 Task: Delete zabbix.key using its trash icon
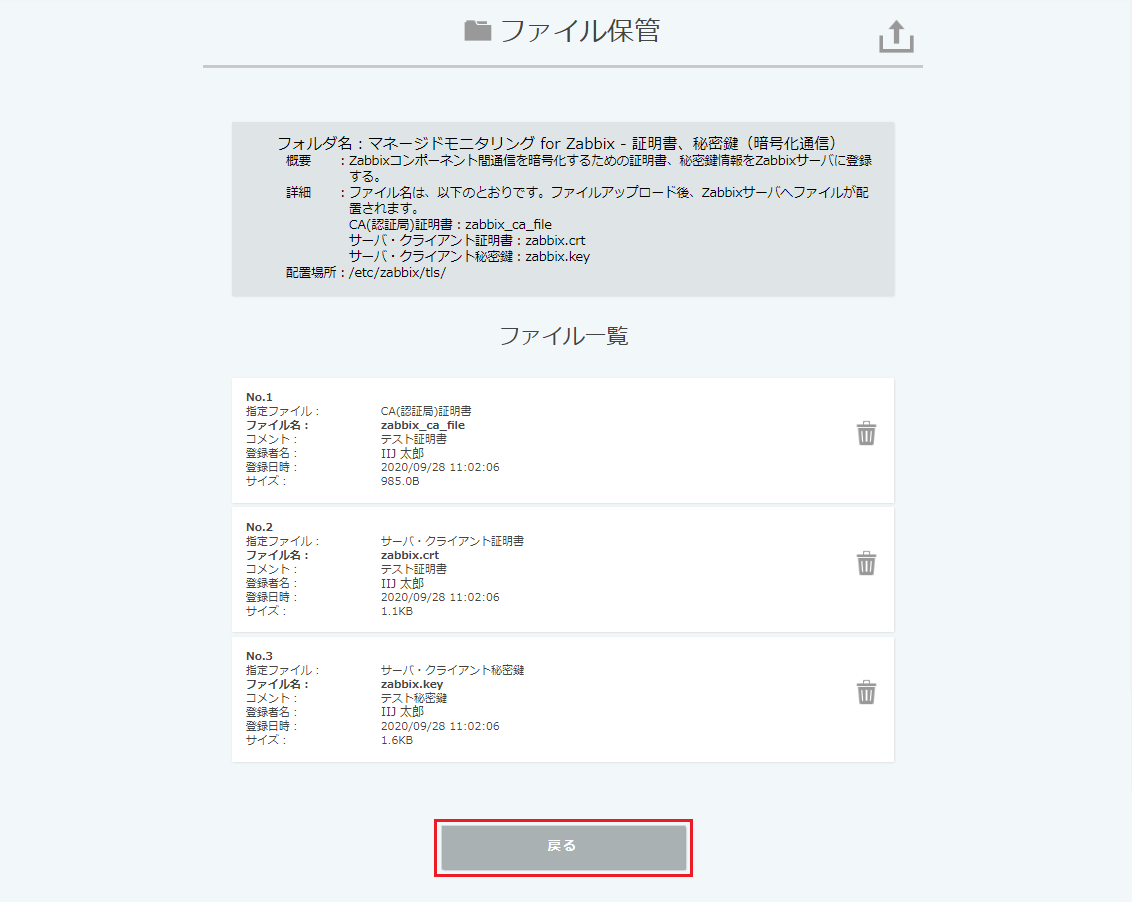point(866,693)
